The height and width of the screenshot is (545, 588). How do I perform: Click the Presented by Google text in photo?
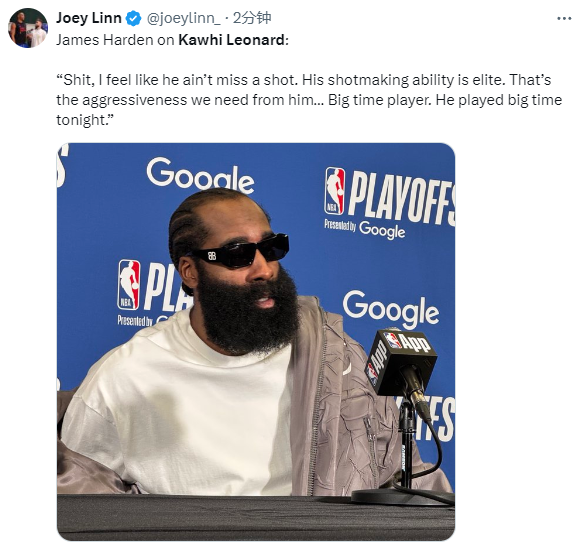click(364, 228)
